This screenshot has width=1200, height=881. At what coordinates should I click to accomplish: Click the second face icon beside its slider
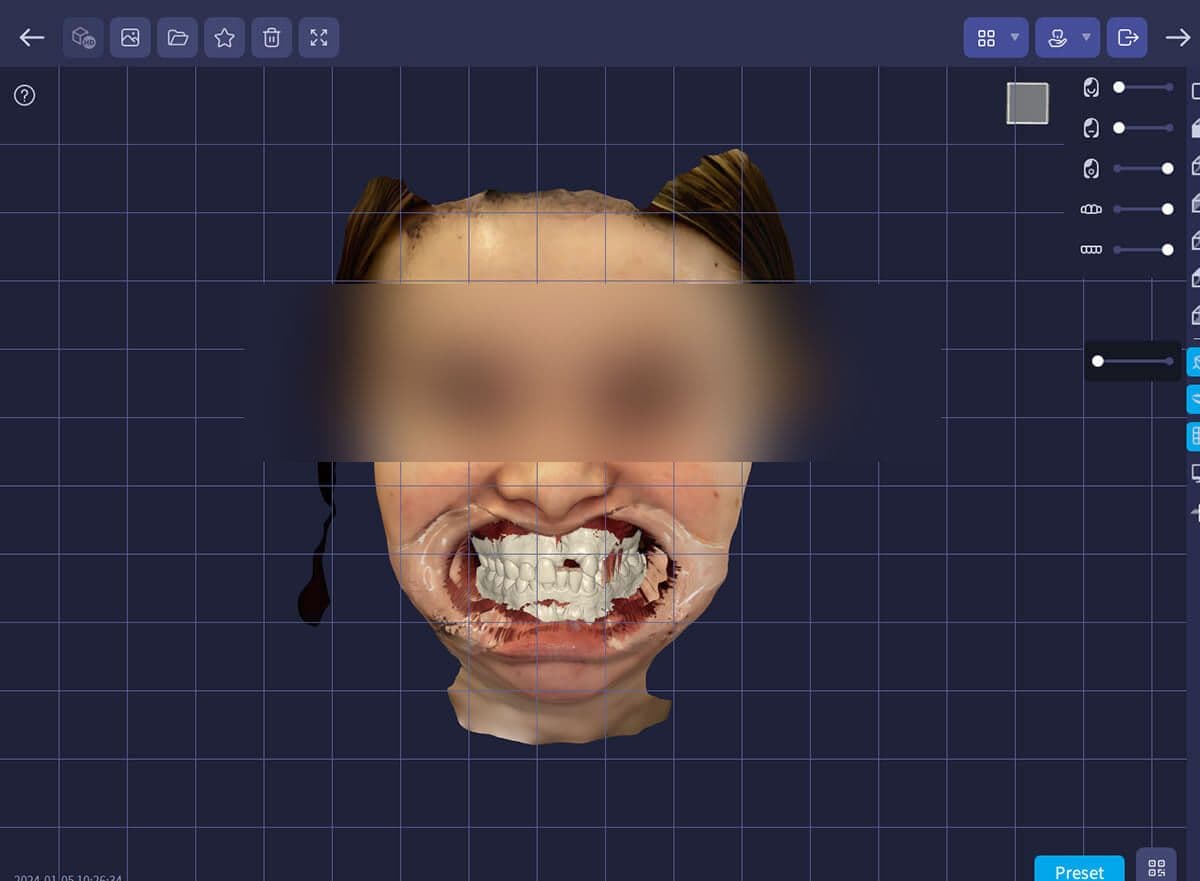pyautogui.click(x=1091, y=128)
